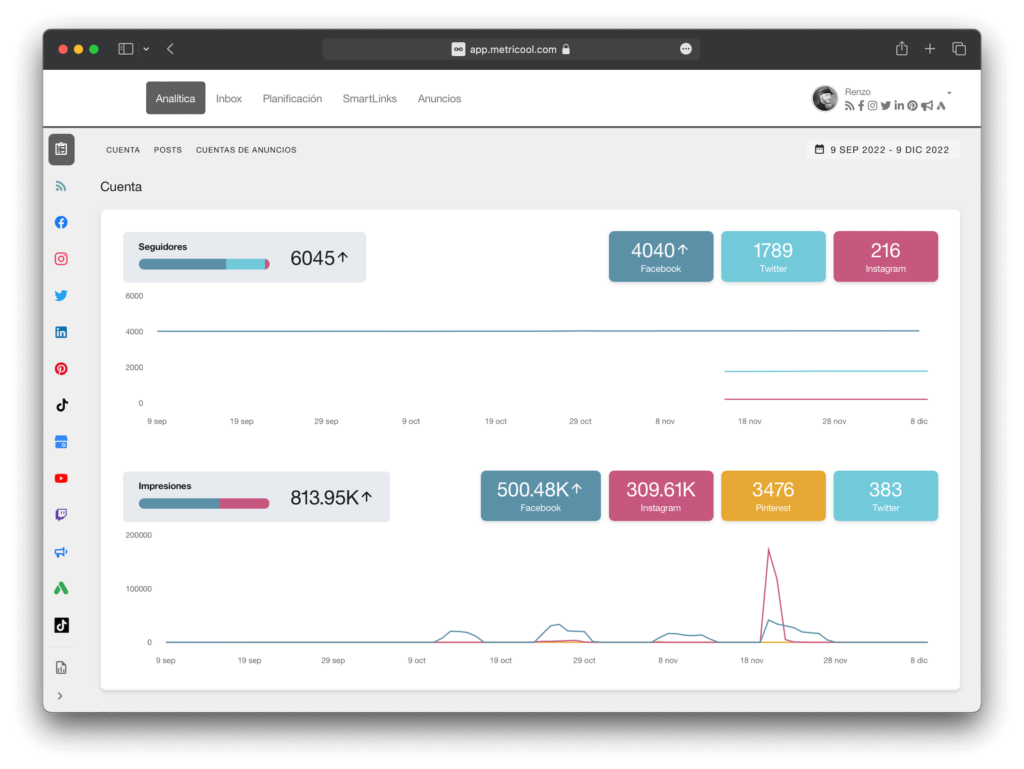
Task: Click the LinkedIn sidebar icon
Action: point(61,332)
